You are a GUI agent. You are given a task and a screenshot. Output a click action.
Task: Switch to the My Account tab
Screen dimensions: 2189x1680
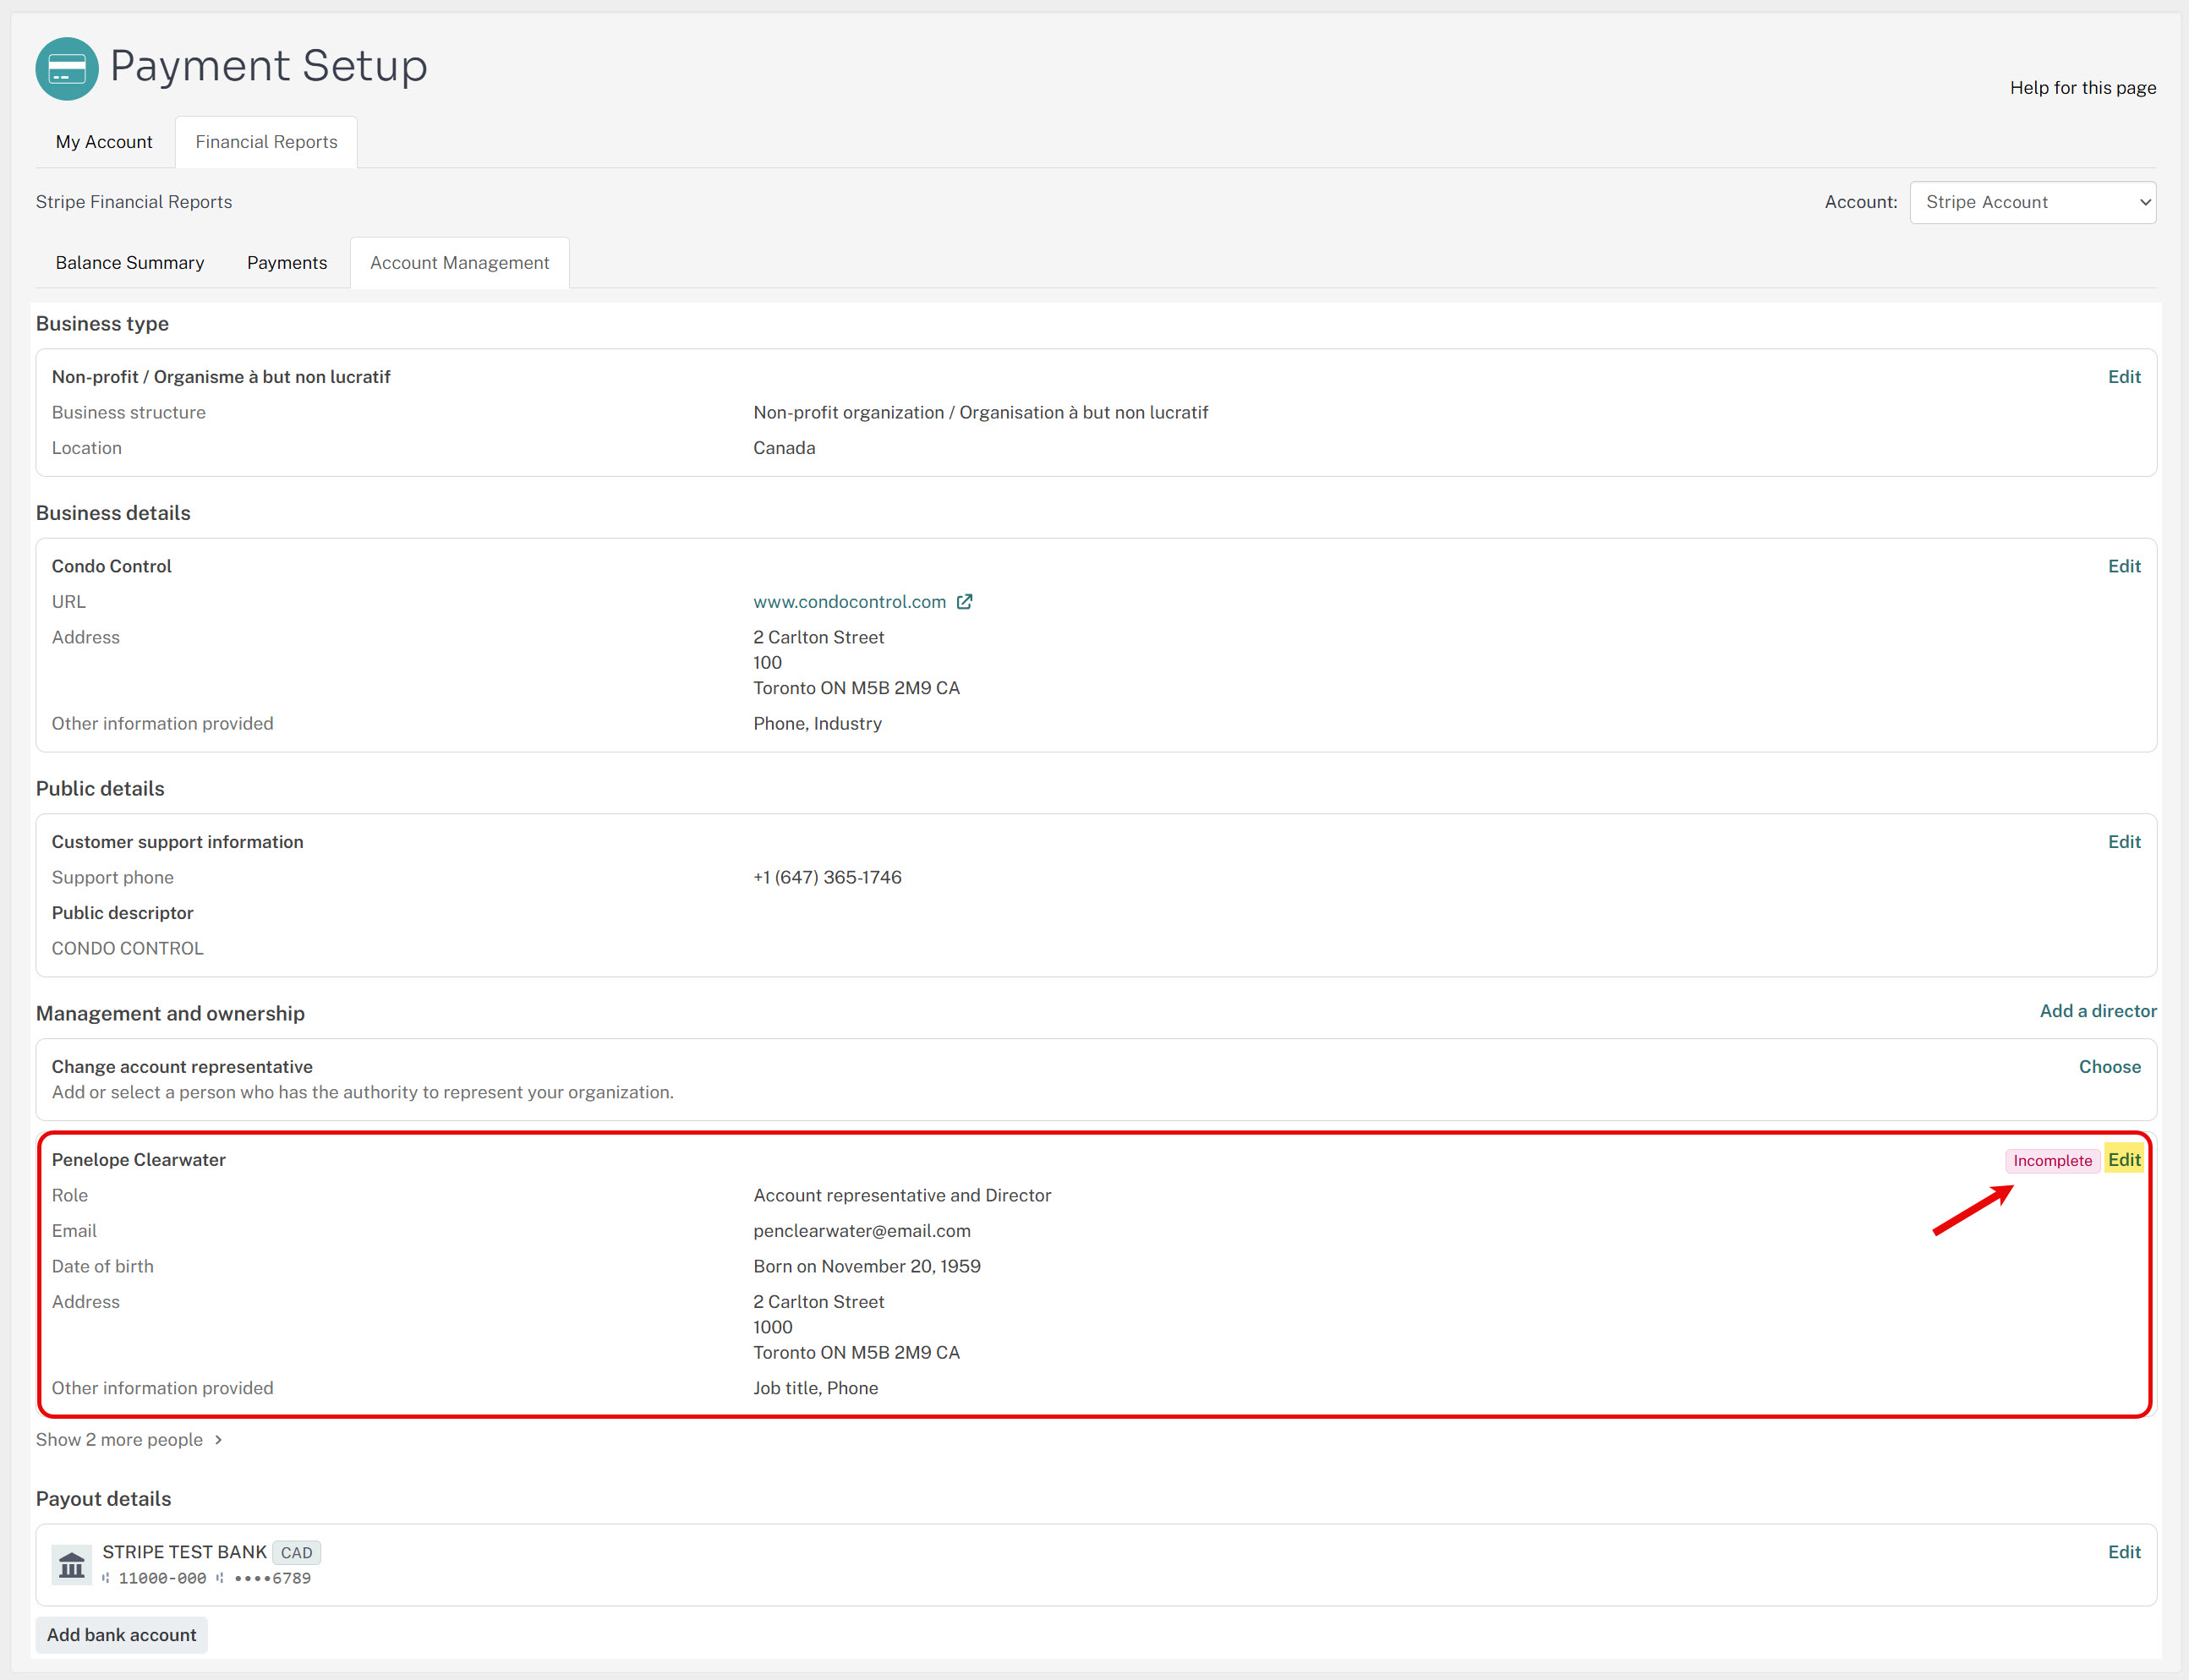coord(104,142)
